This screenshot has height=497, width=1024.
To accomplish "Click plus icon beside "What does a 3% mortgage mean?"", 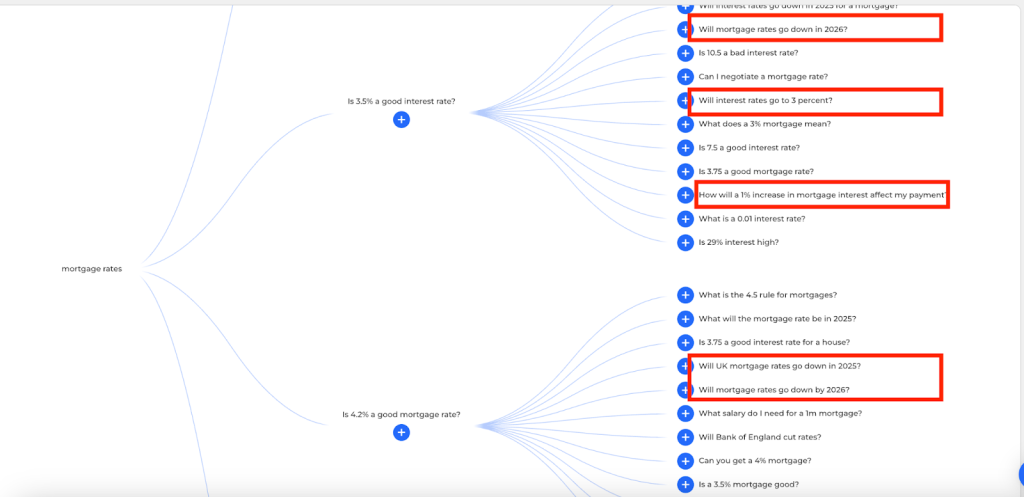I will tap(685, 124).
